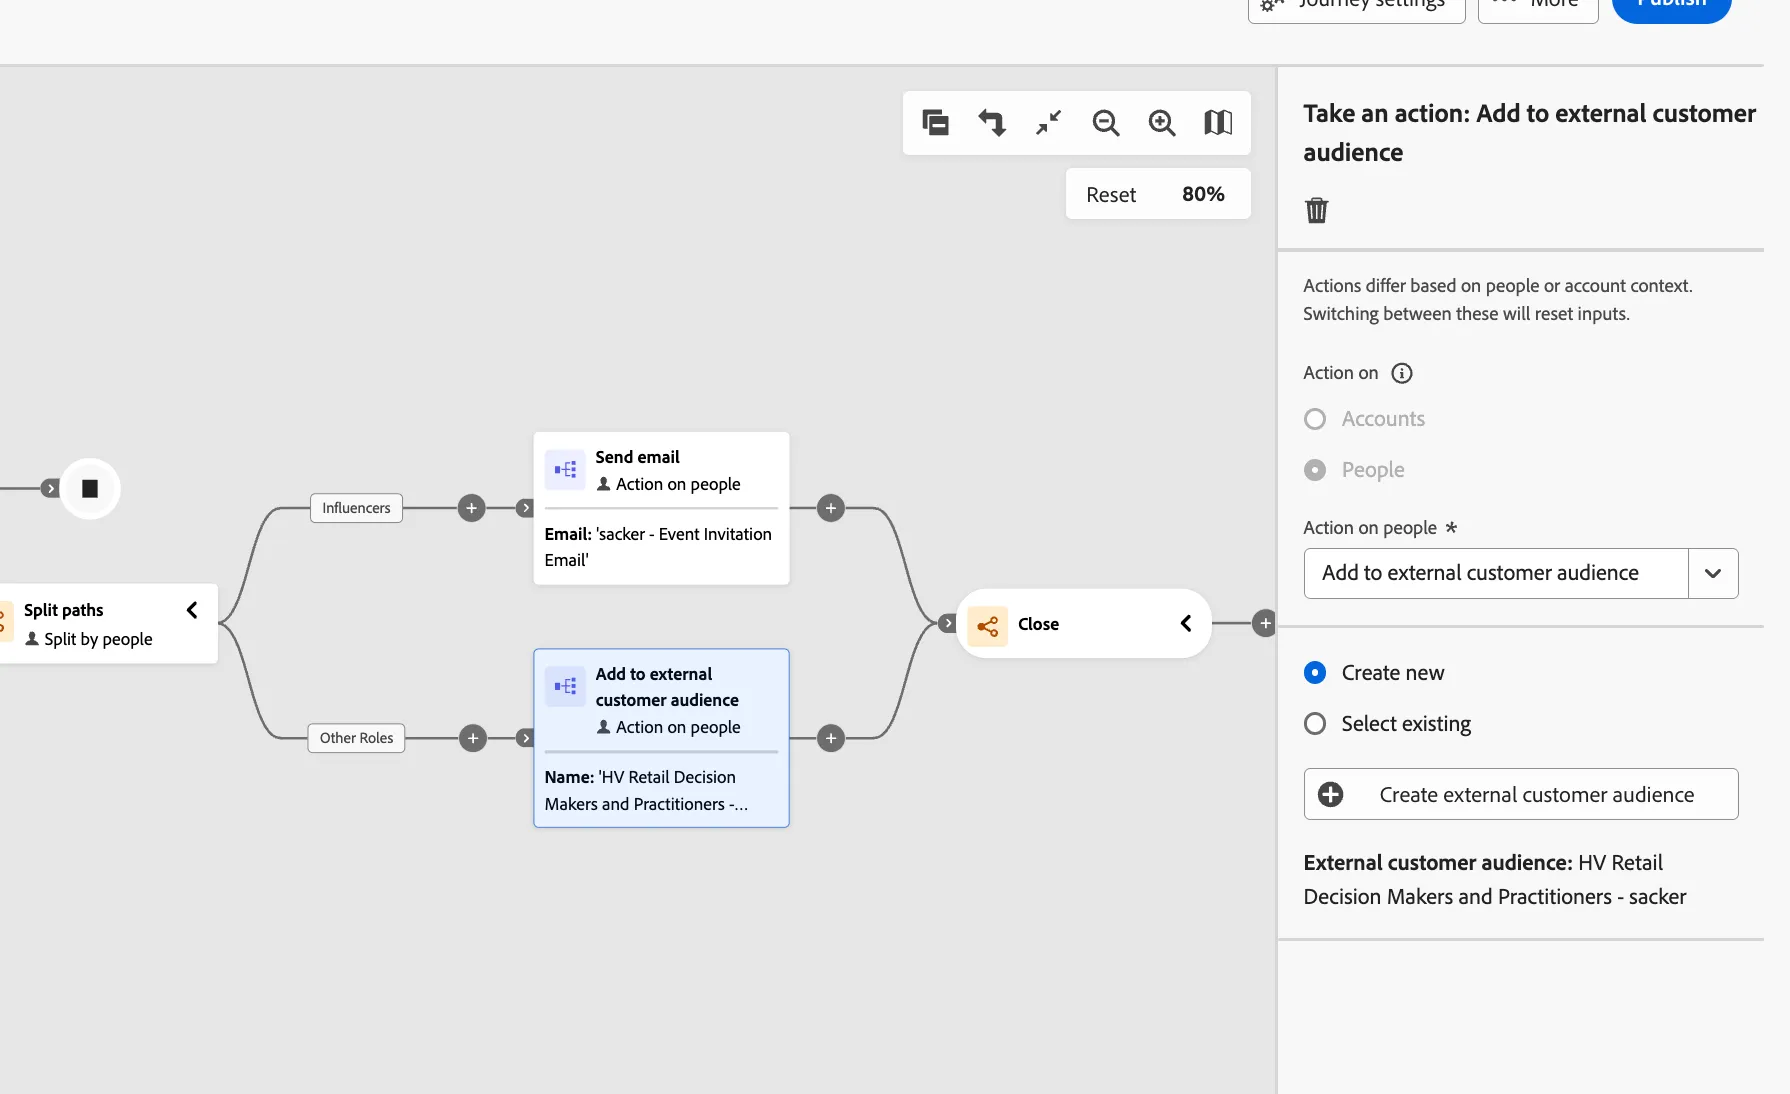
Task: Click the undo arrow toolbar icon
Action: click(992, 123)
